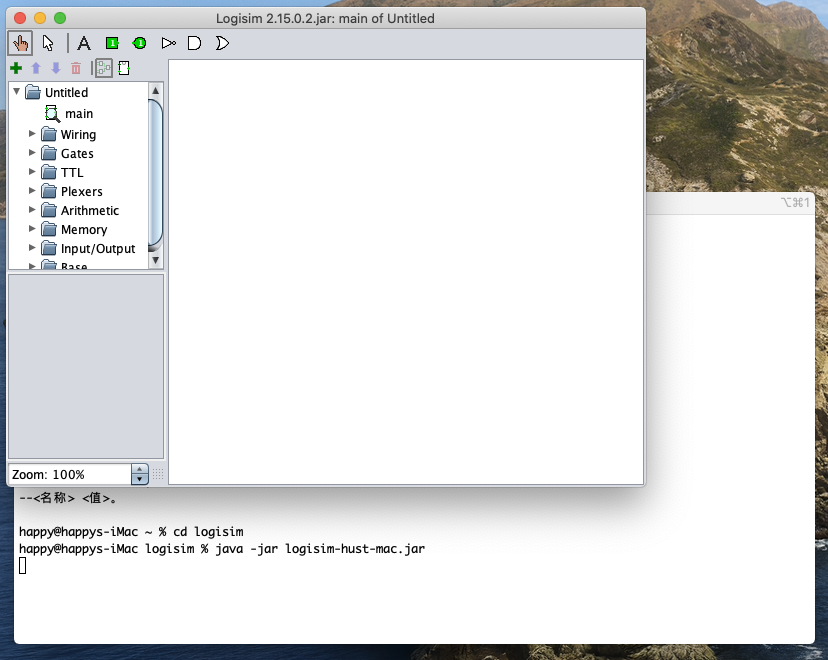Move circuit down with blue down arrow

point(55,68)
